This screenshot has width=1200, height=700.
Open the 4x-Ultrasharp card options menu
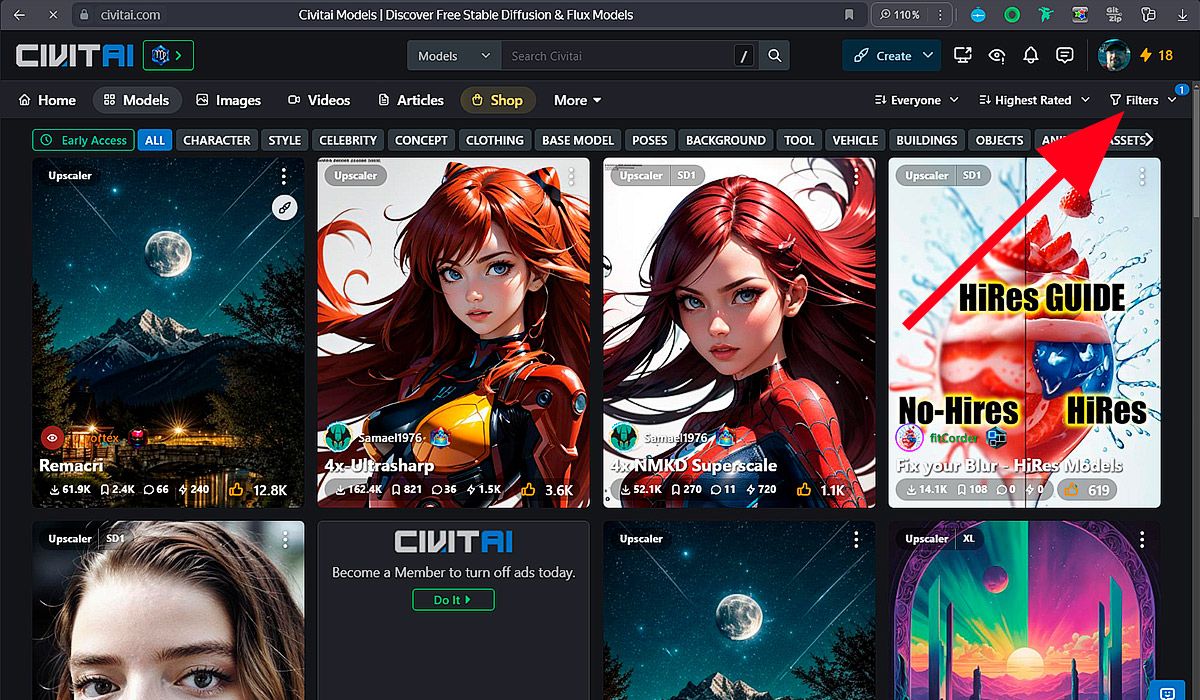pyautogui.click(x=571, y=176)
